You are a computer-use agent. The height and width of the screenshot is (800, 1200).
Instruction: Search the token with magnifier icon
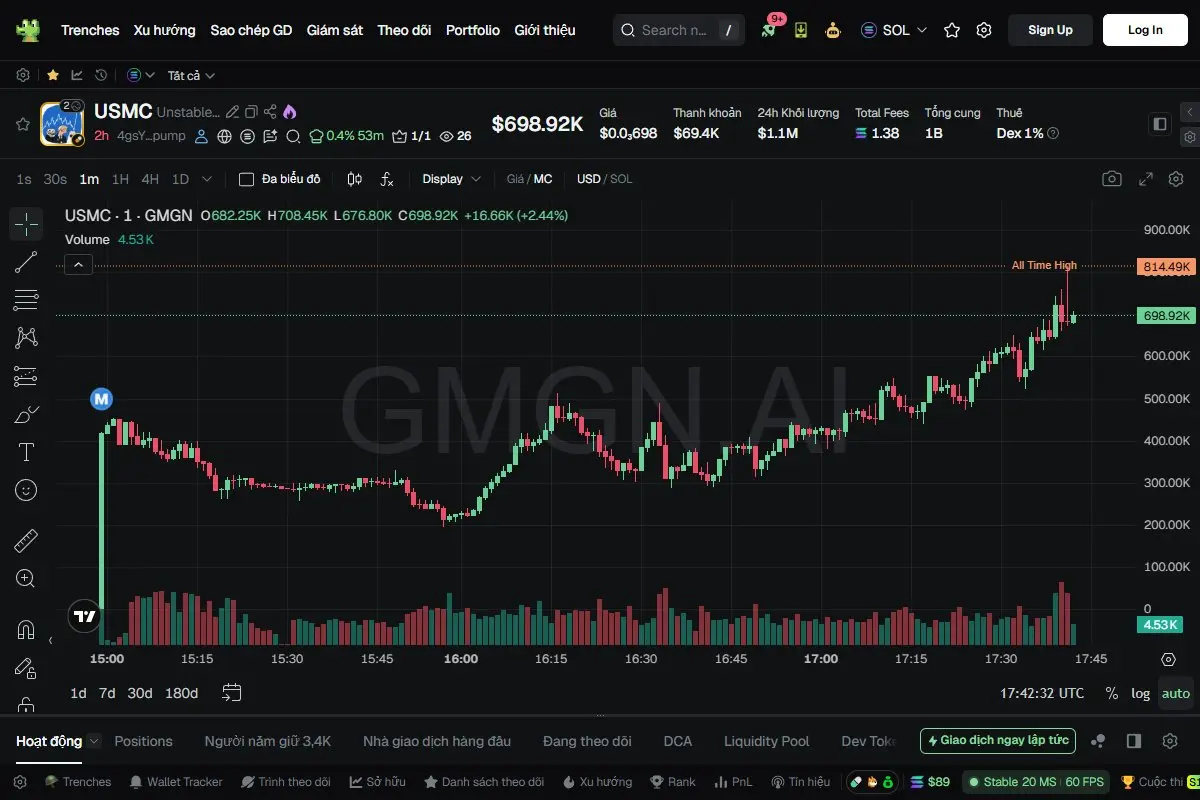coord(293,136)
